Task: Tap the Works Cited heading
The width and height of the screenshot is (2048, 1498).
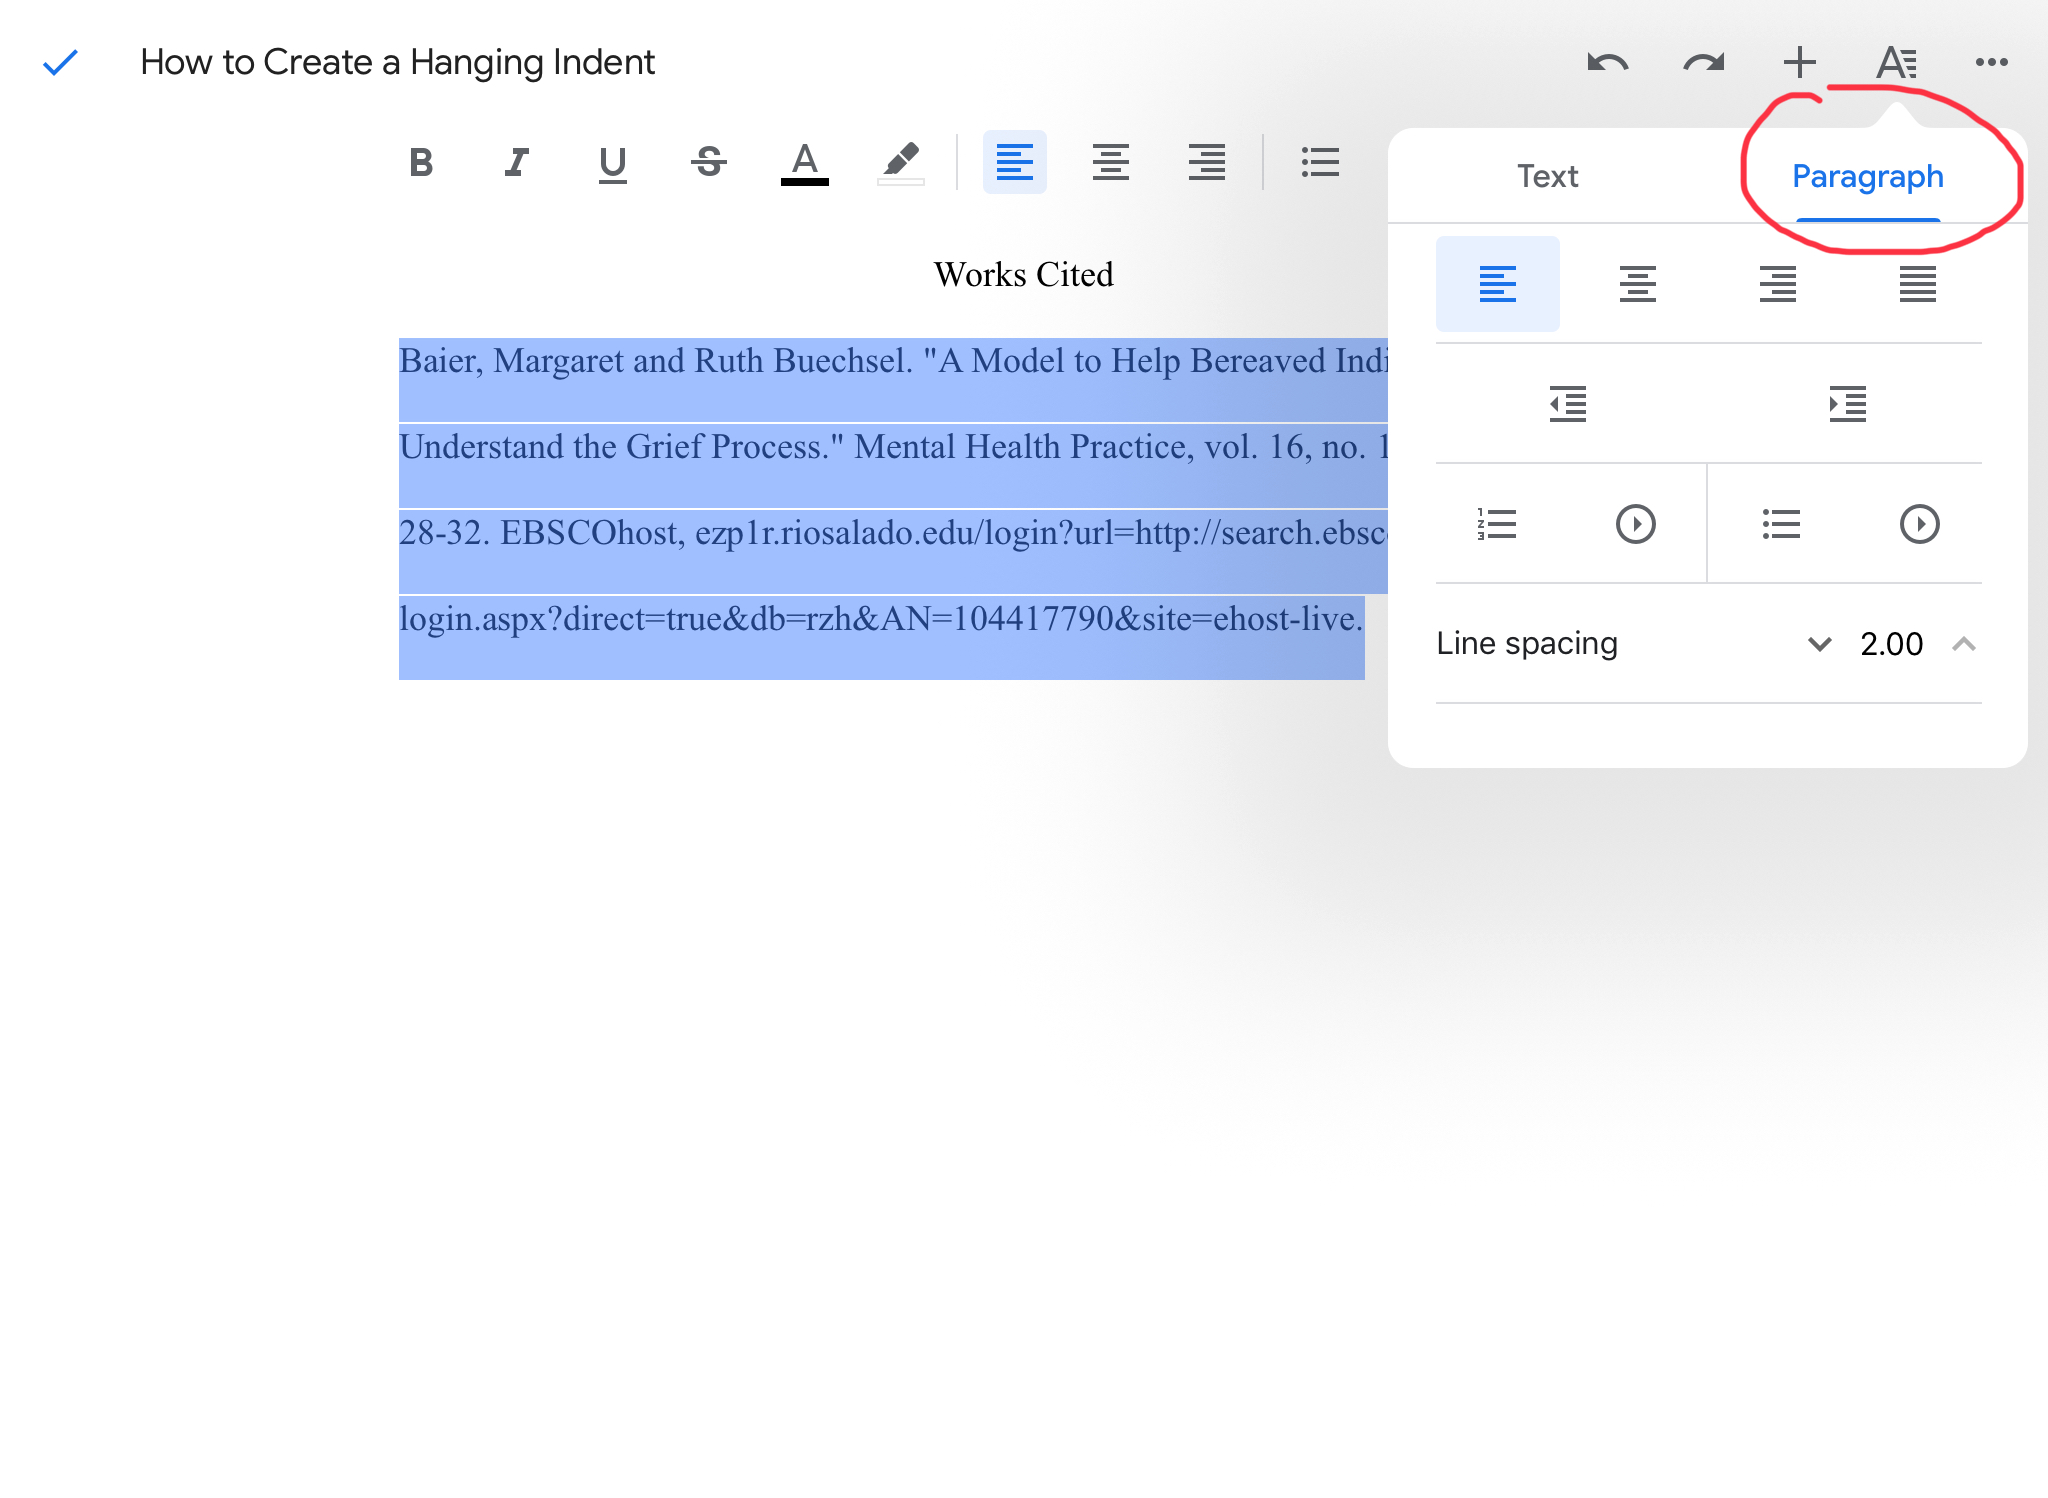Action: tap(1024, 274)
